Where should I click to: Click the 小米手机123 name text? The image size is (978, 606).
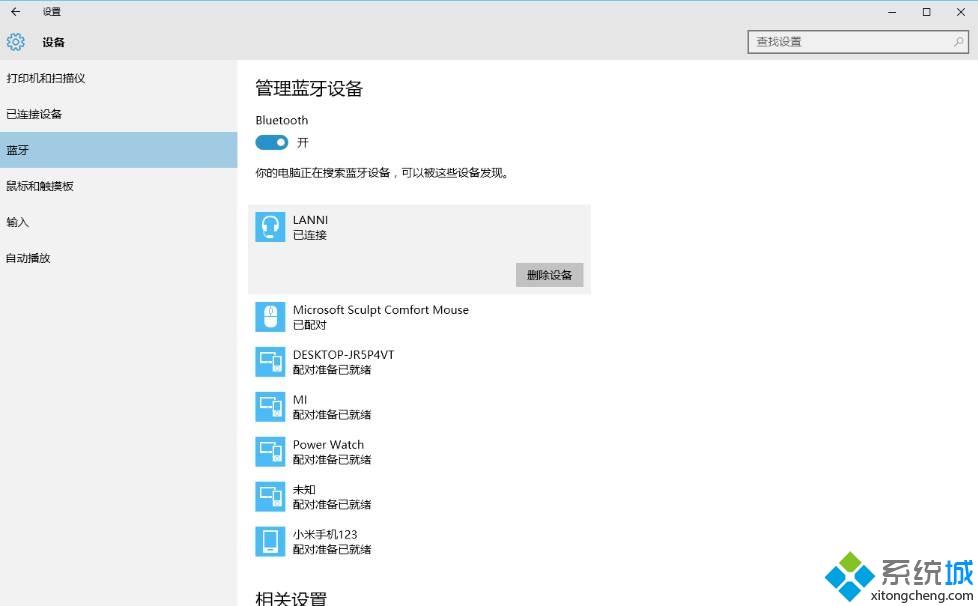point(325,534)
